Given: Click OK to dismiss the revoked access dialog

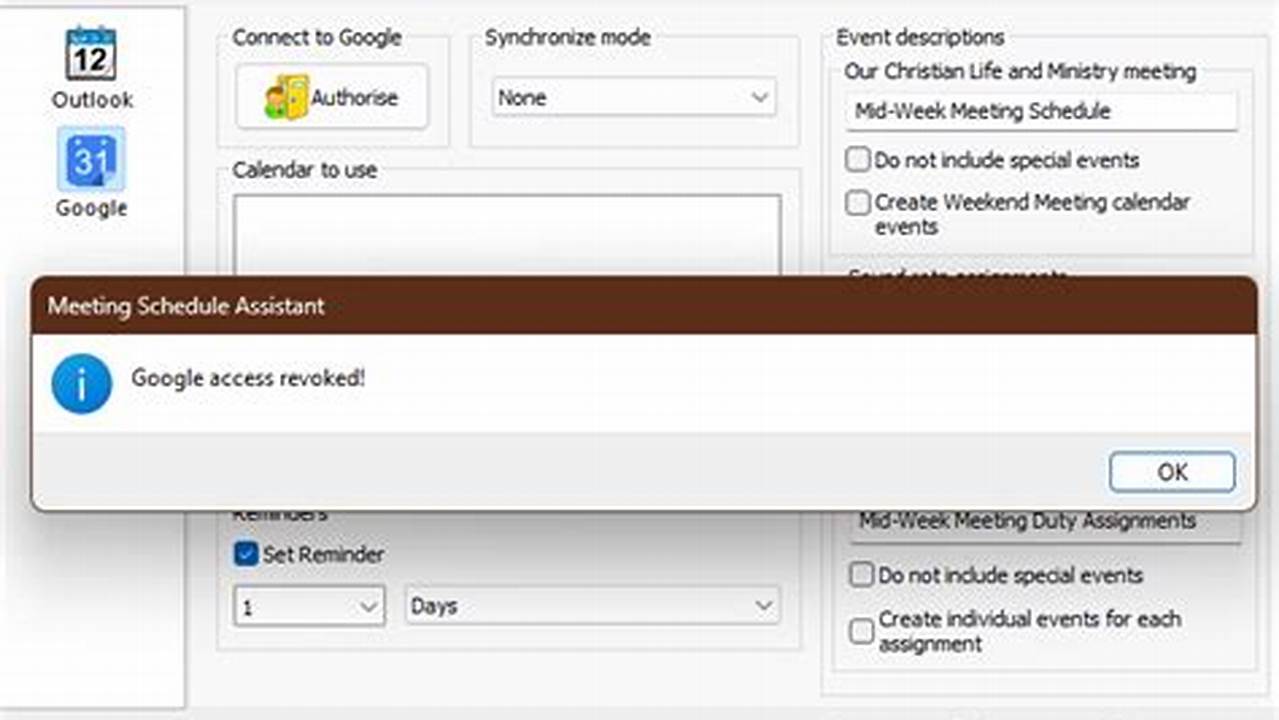Looking at the screenshot, I should [x=1171, y=472].
